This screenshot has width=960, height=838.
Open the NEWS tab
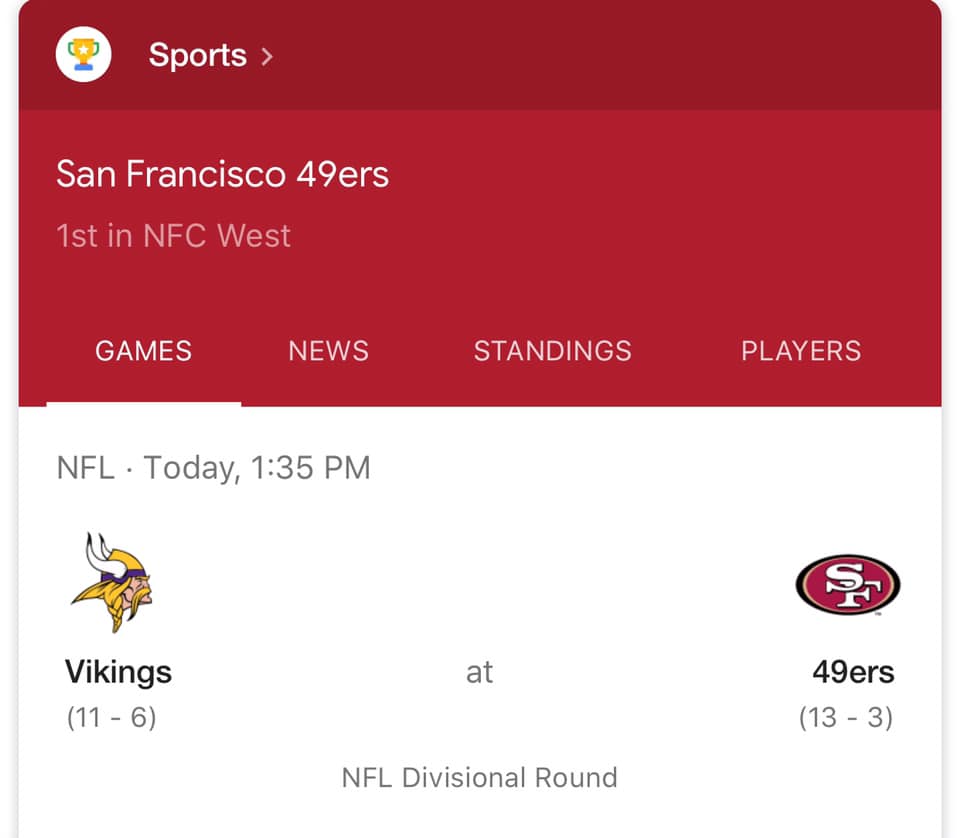click(x=328, y=351)
